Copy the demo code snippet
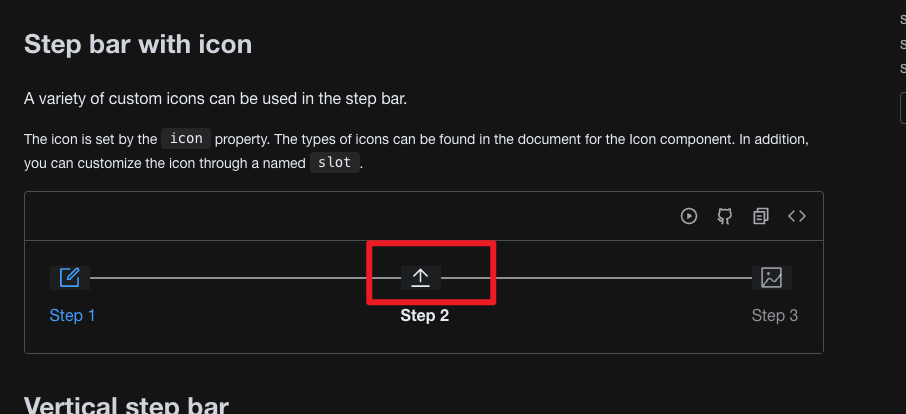Image resolution: width=906 pixels, height=414 pixels. click(760, 216)
